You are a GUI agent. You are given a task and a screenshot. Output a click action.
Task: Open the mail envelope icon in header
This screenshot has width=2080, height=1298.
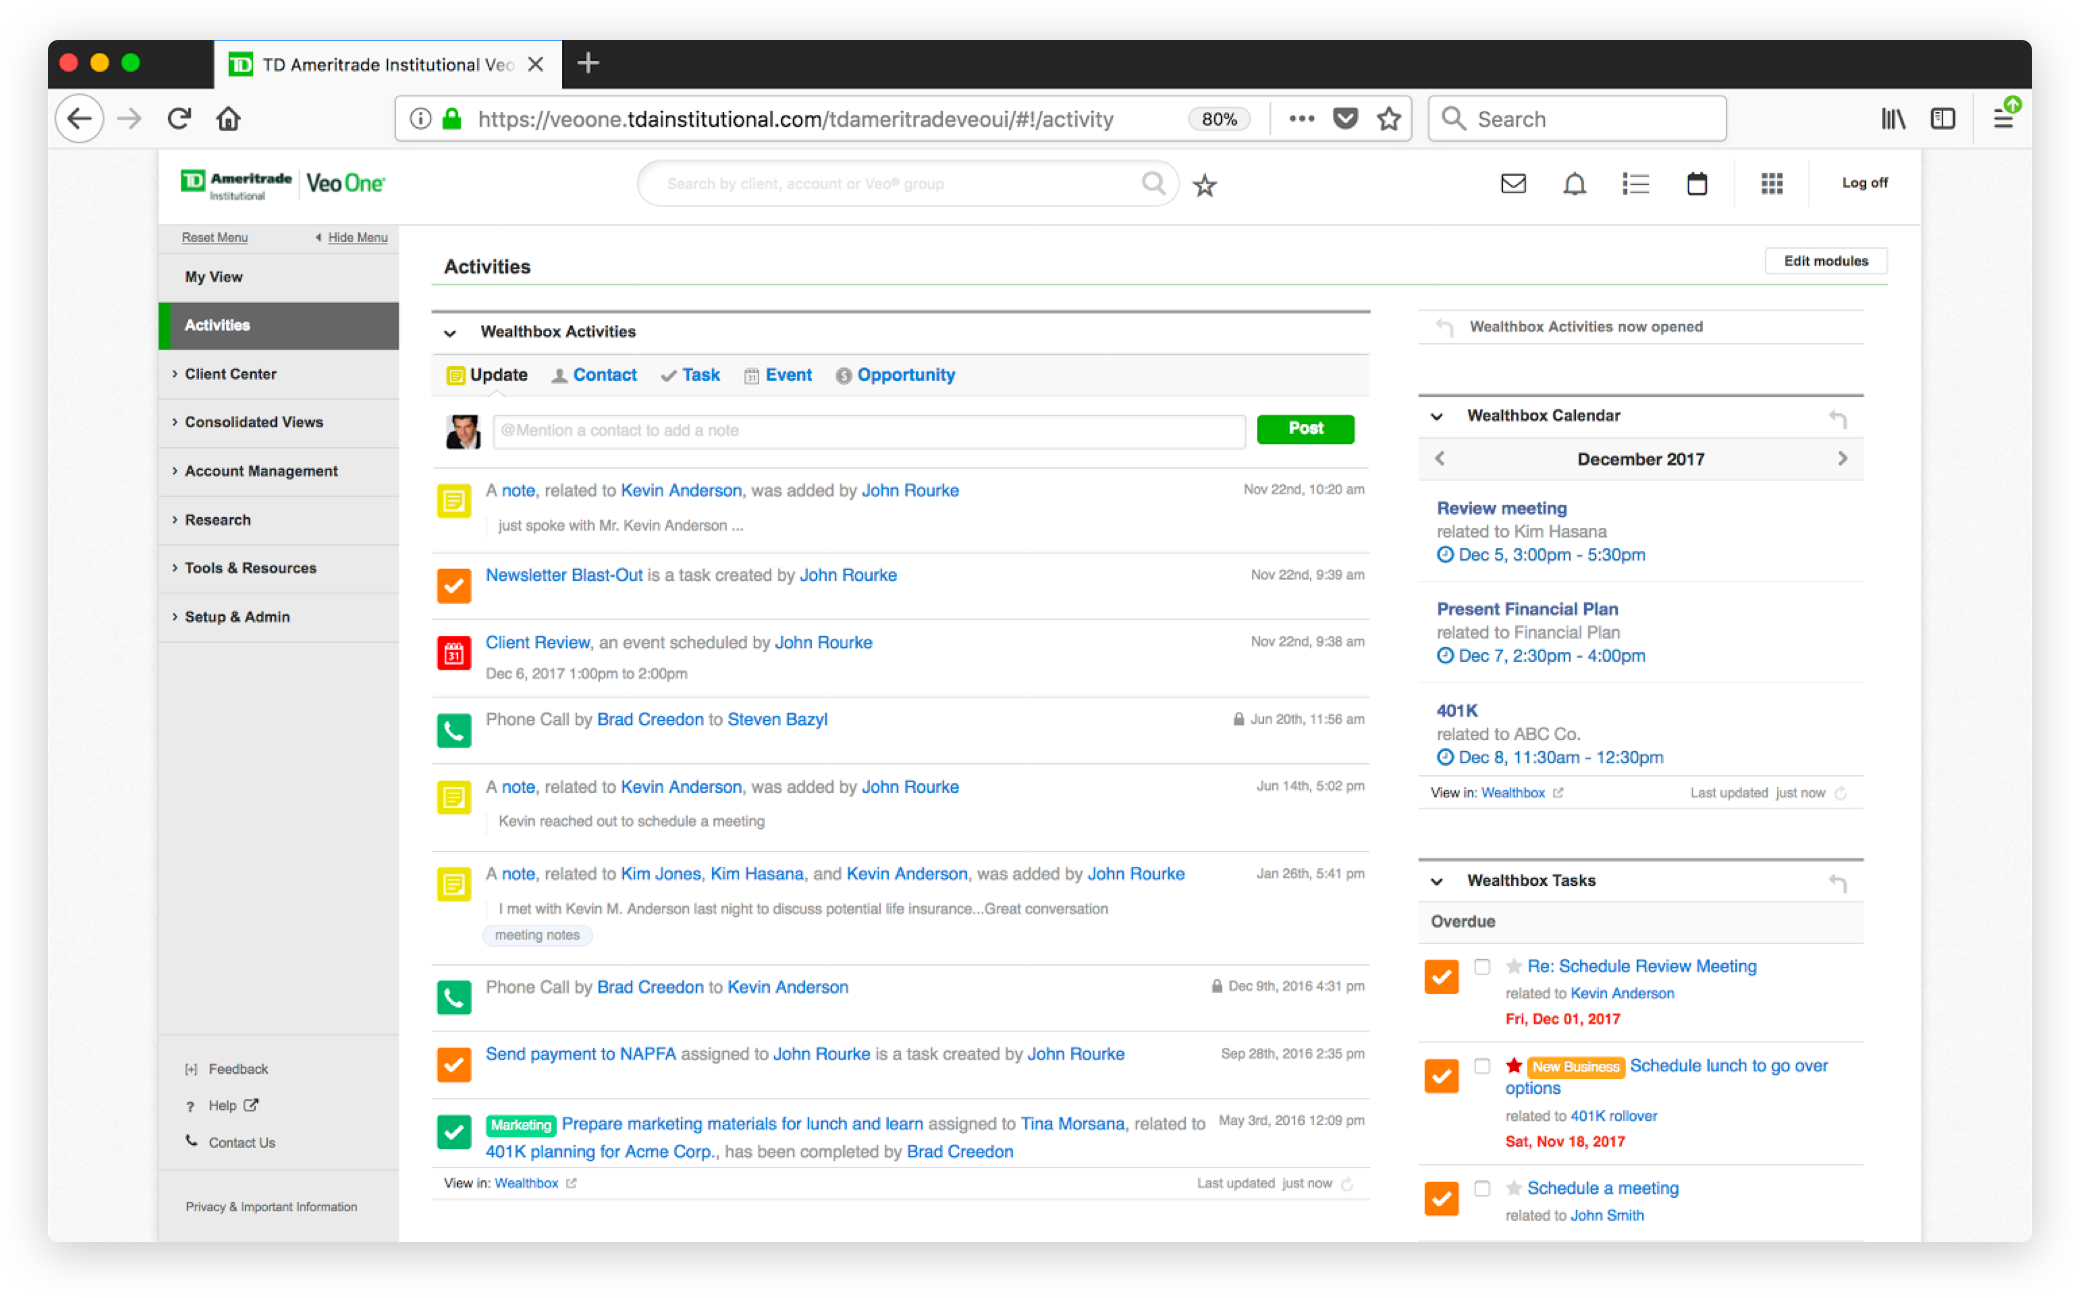[1513, 183]
